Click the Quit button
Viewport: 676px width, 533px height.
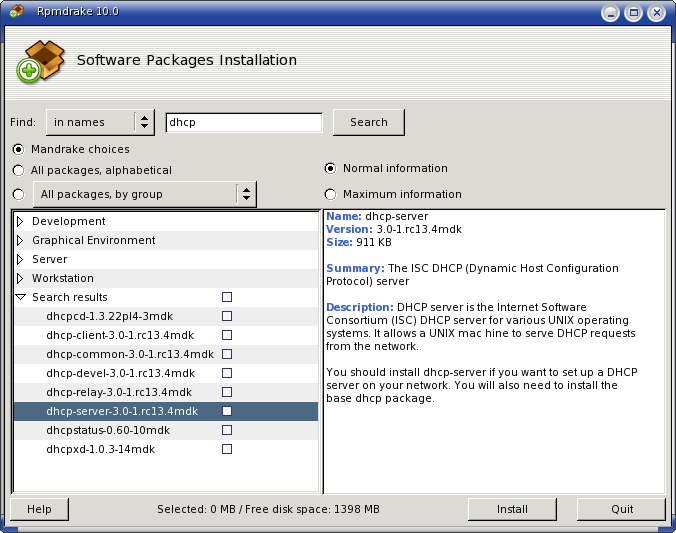point(622,509)
